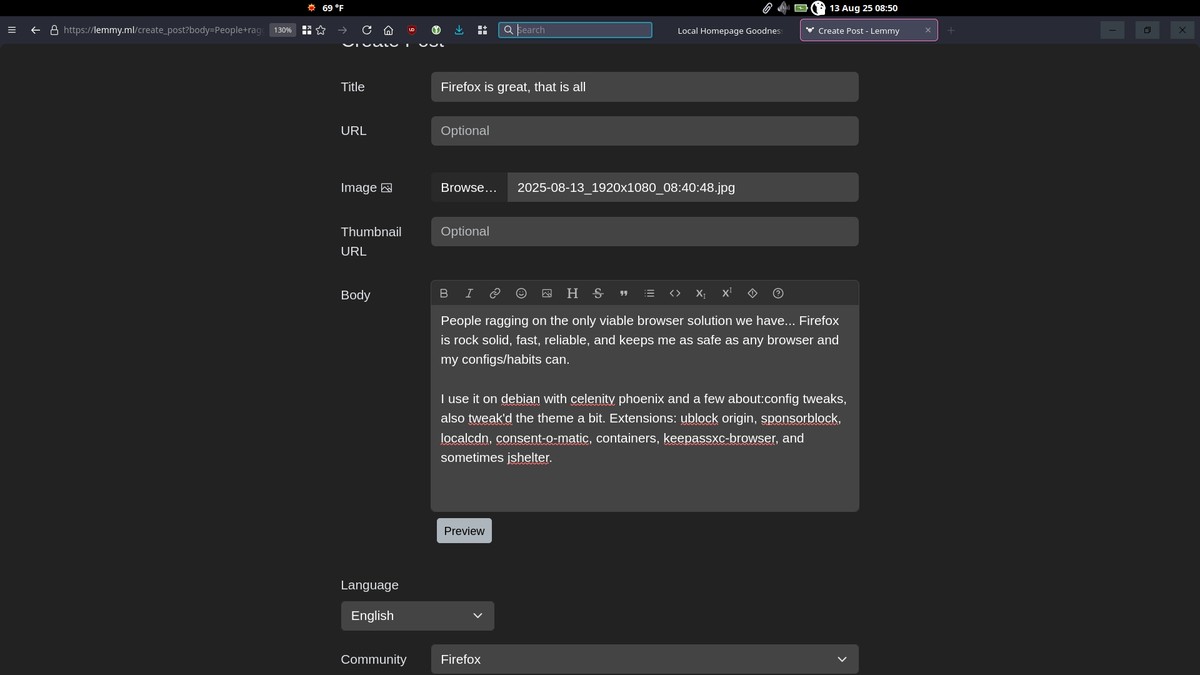This screenshot has width=1200, height=675.
Task: Insert a spoiler using the spoiler icon
Action: tap(752, 293)
